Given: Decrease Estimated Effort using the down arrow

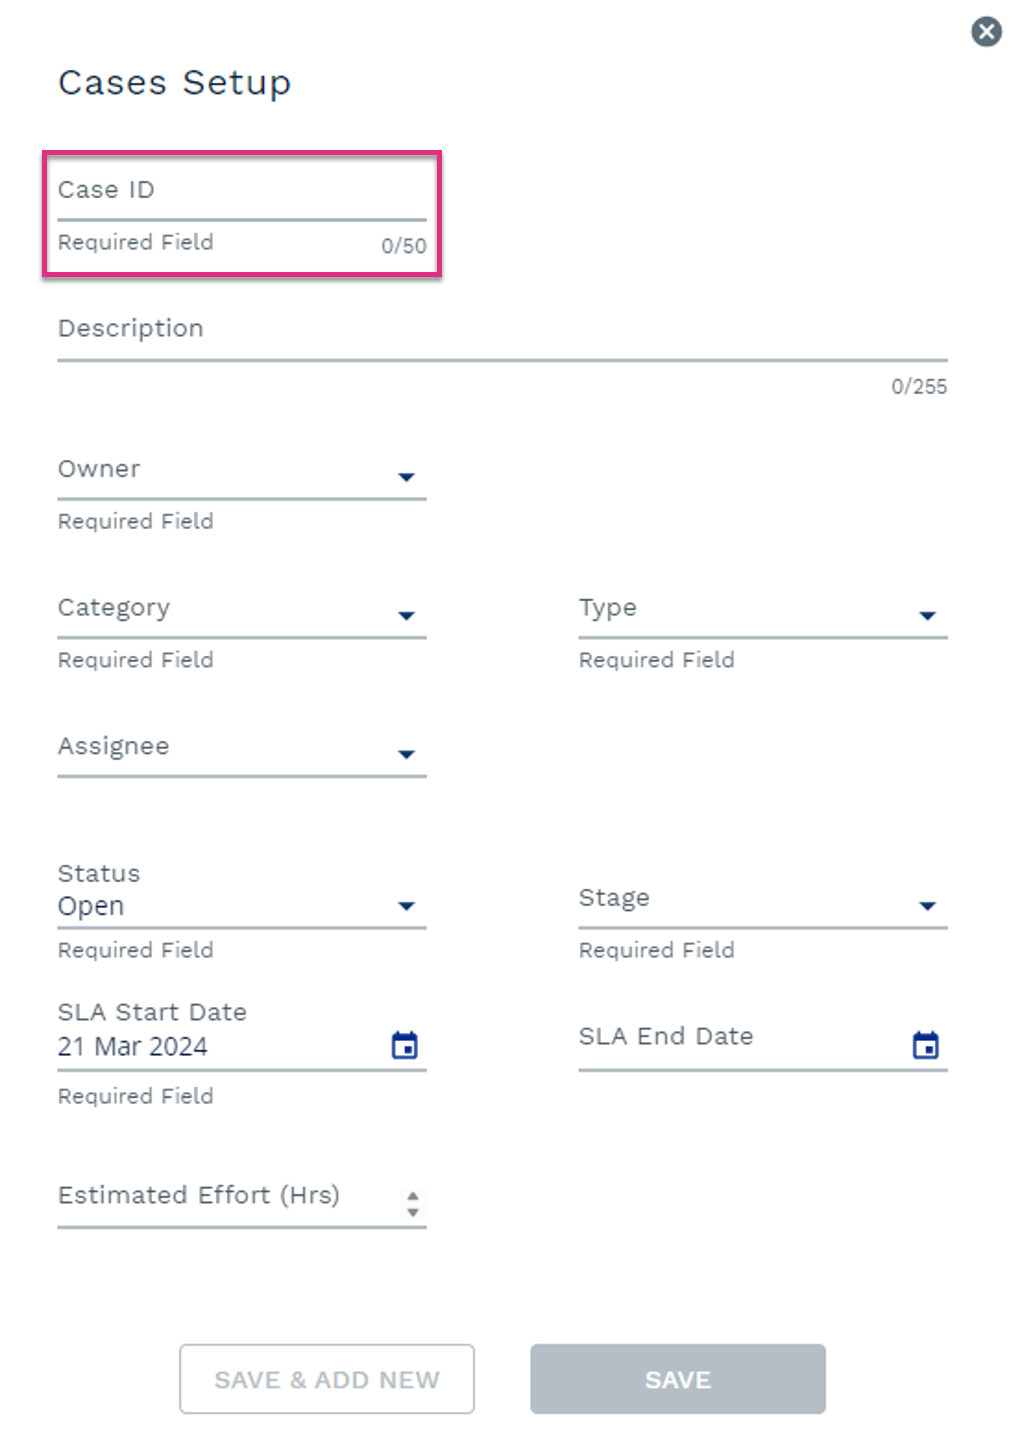Looking at the screenshot, I should (x=413, y=1211).
